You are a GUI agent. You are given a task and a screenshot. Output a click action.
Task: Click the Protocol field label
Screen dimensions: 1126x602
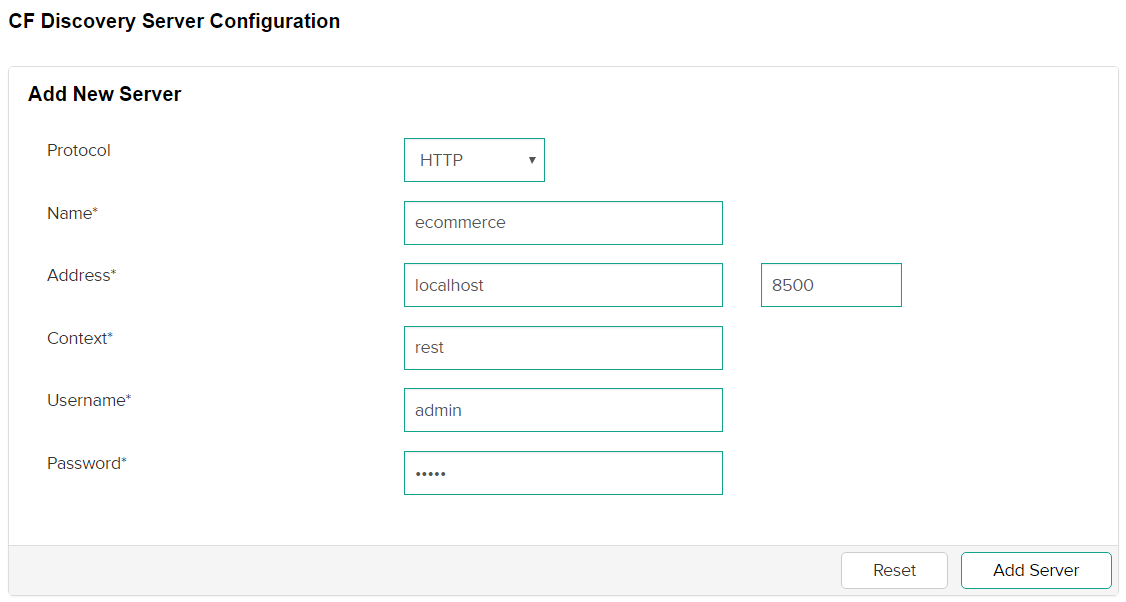click(79, 151)
